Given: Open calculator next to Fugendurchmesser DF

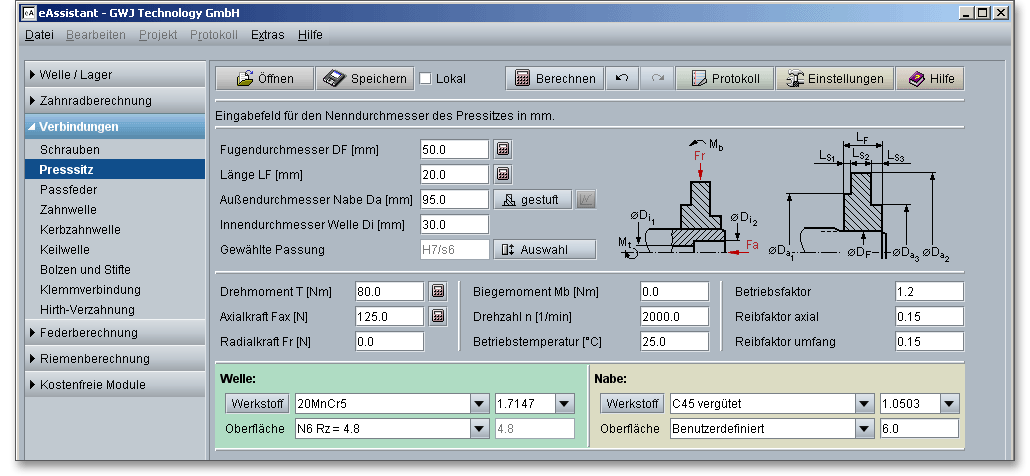Looking at the screenshot, I should [504, 149].
